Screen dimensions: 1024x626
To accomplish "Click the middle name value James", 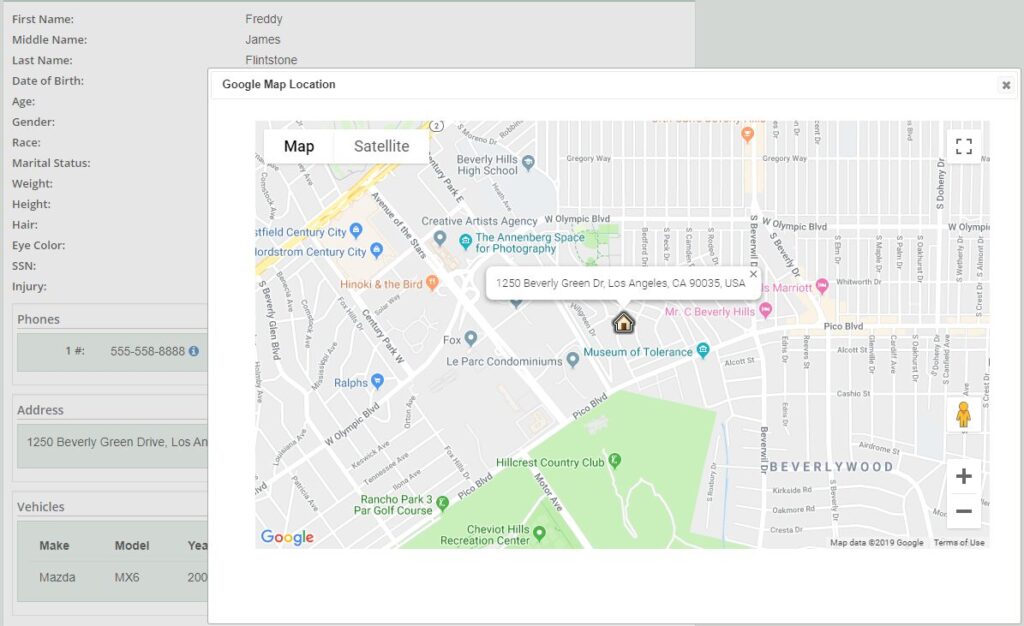I will coord(263,40).
